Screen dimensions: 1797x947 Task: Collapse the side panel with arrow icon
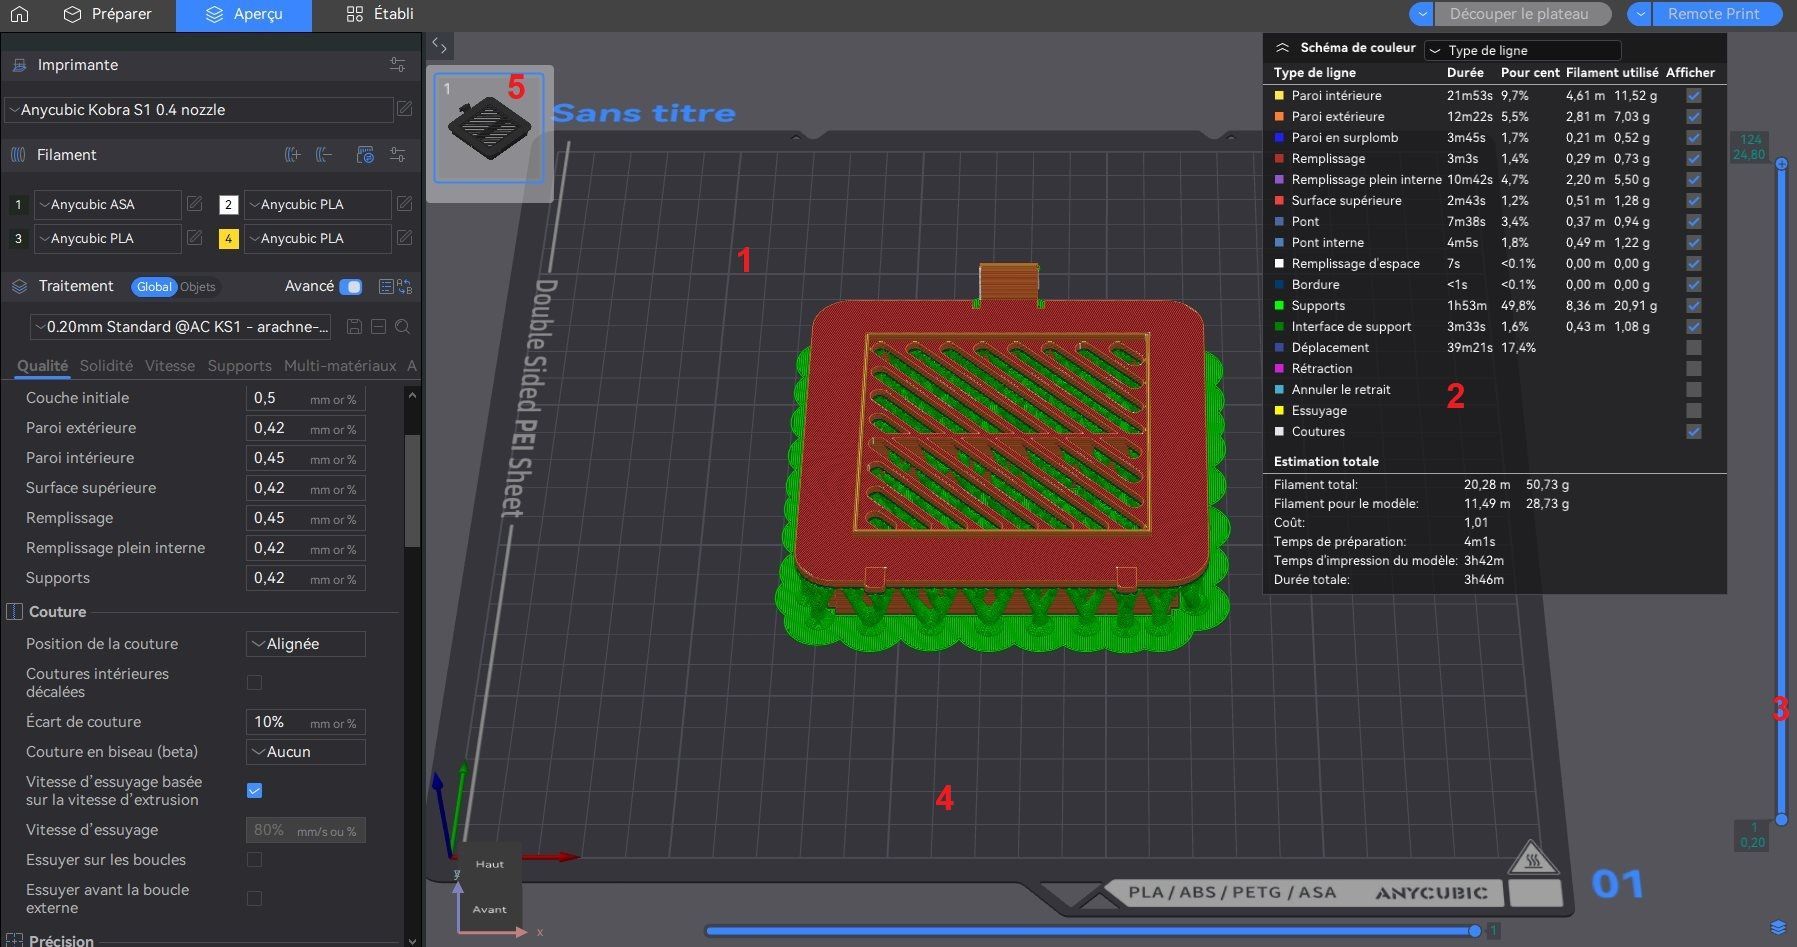click(439, 45)
